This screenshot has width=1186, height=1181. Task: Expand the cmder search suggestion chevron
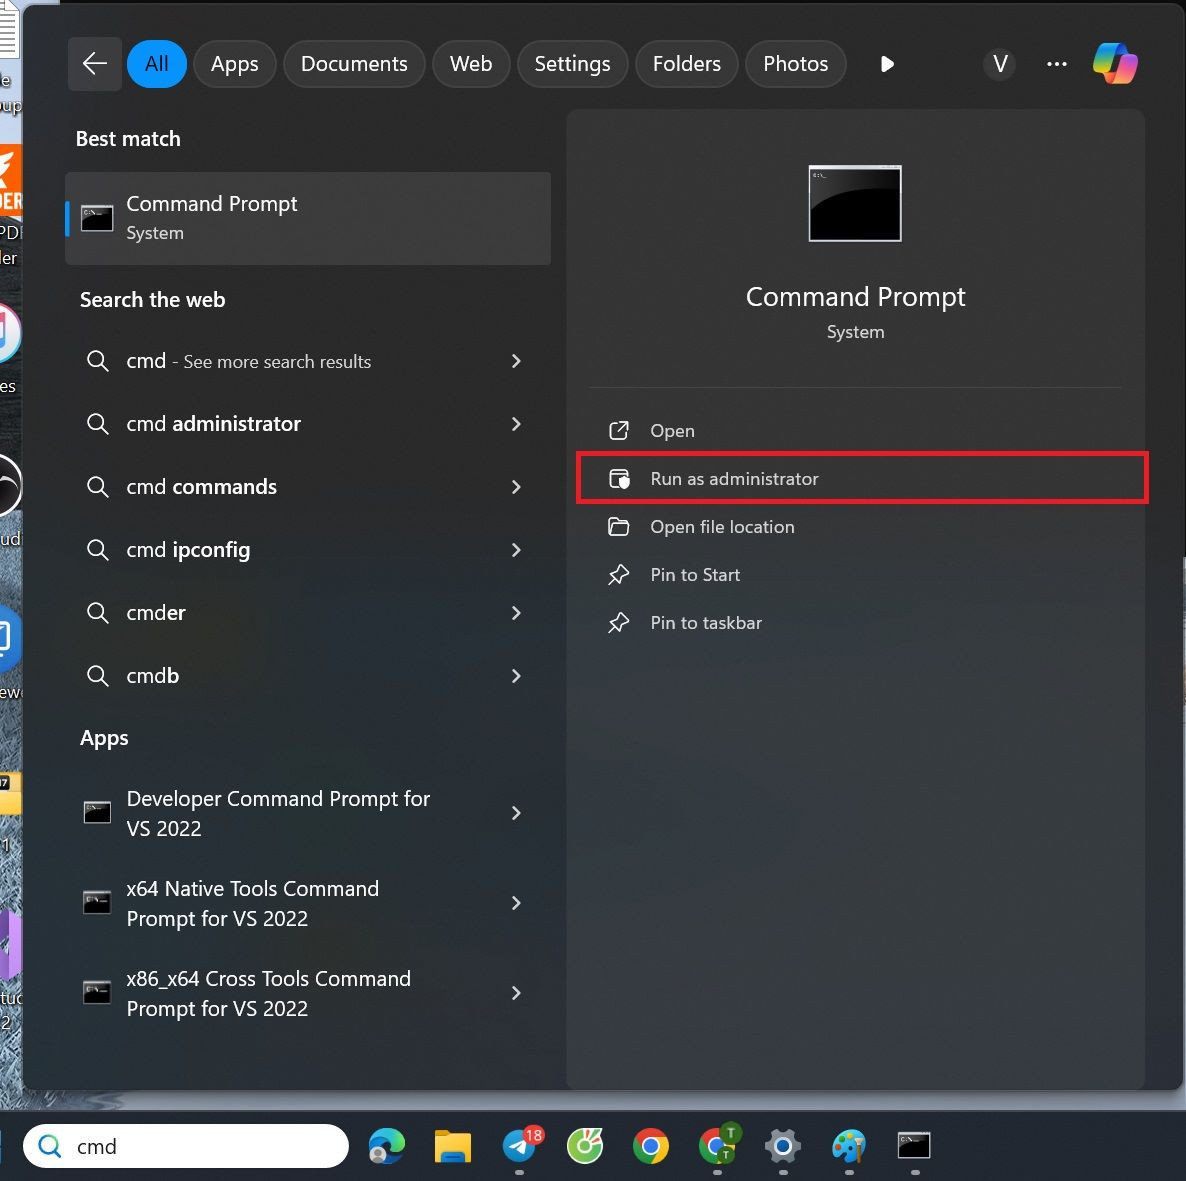click(516, 613)
